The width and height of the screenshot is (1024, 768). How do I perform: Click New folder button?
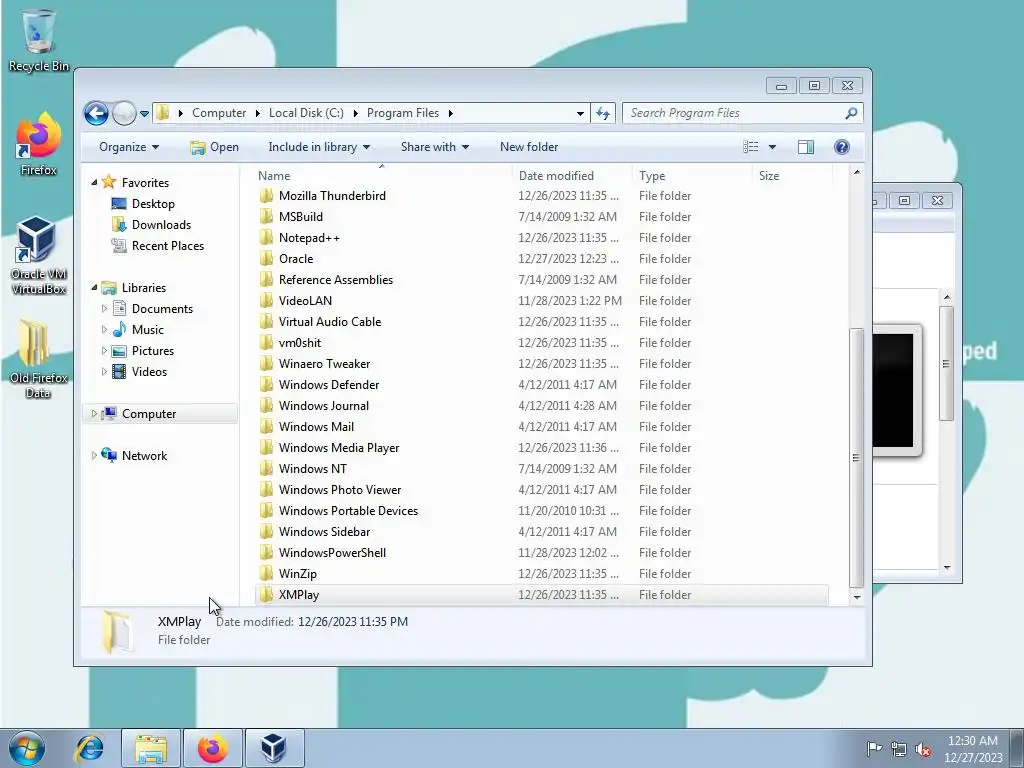pos(529,147)
